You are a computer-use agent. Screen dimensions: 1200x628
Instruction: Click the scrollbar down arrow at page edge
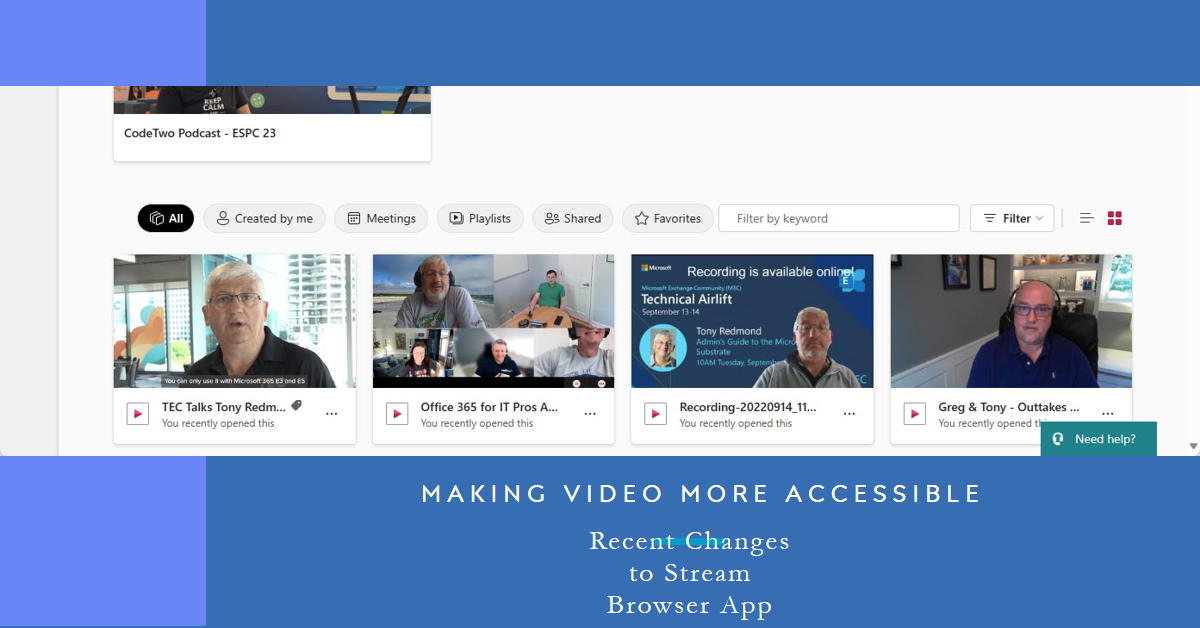[x=1193, y=446]
